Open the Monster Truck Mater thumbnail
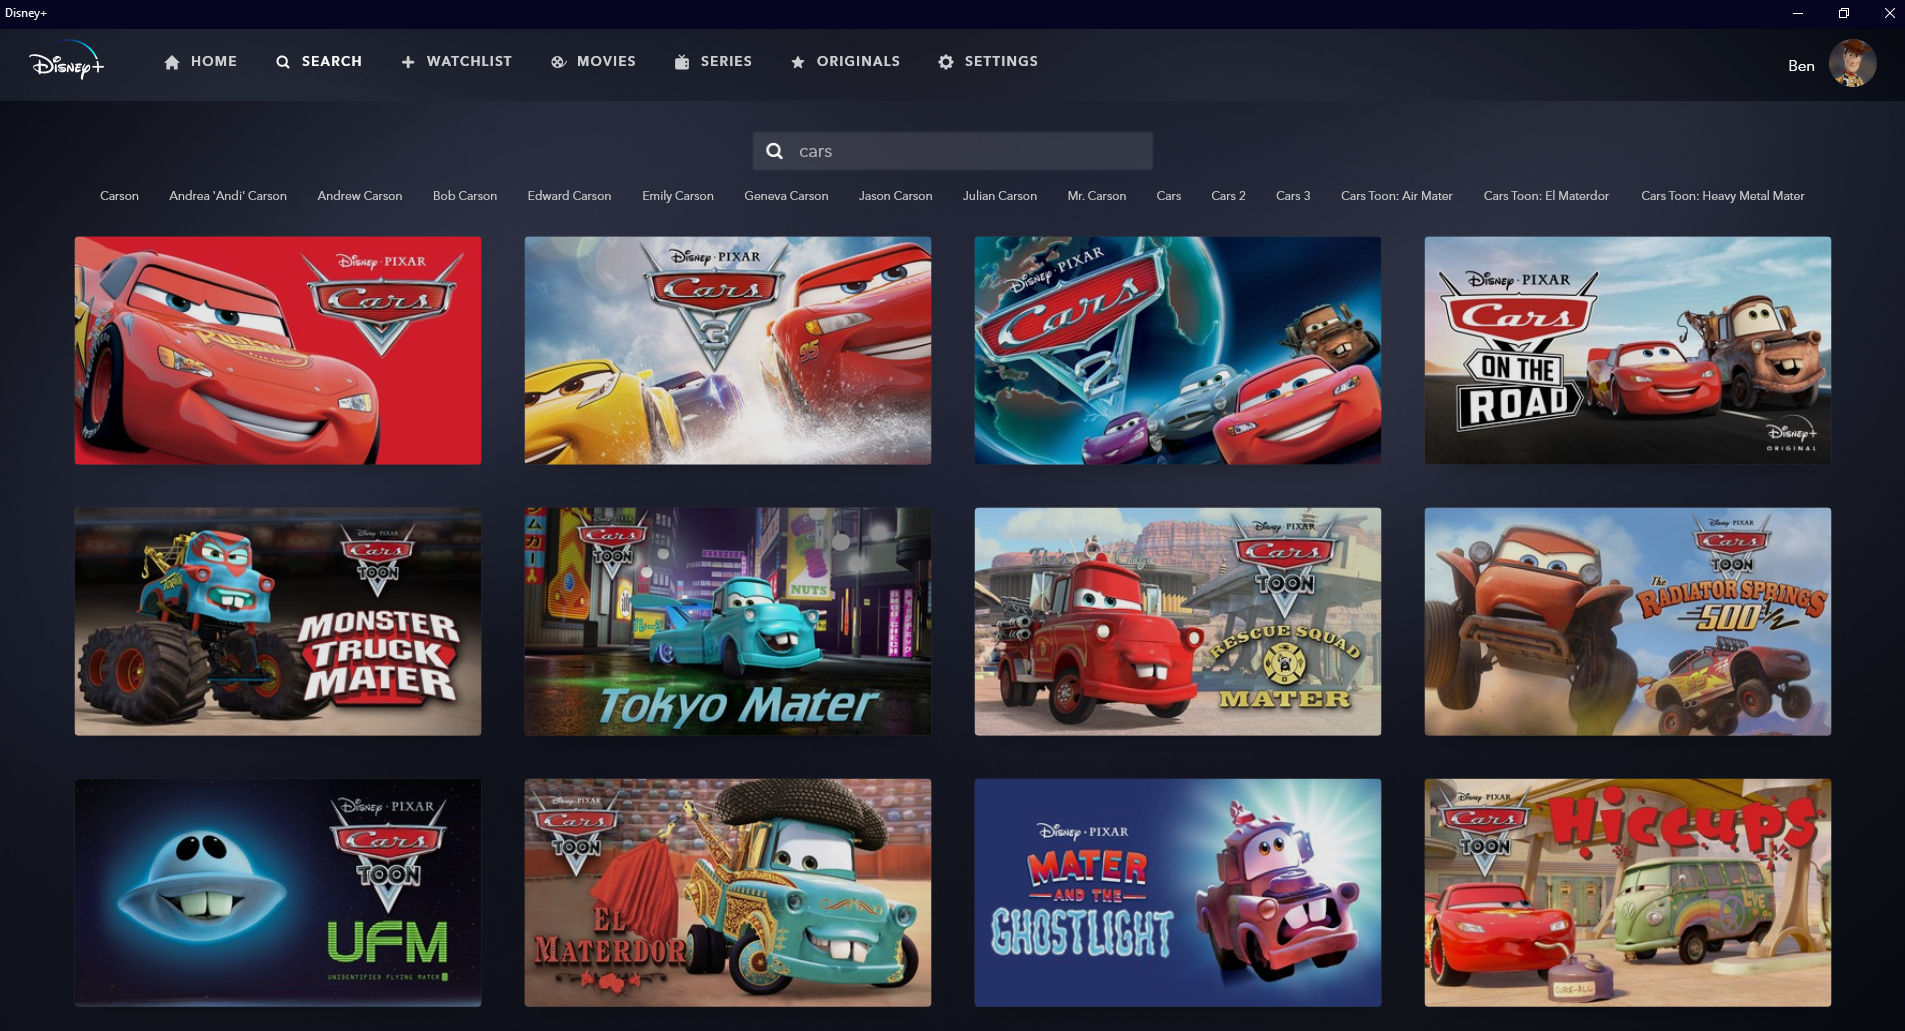 point(278,622)
